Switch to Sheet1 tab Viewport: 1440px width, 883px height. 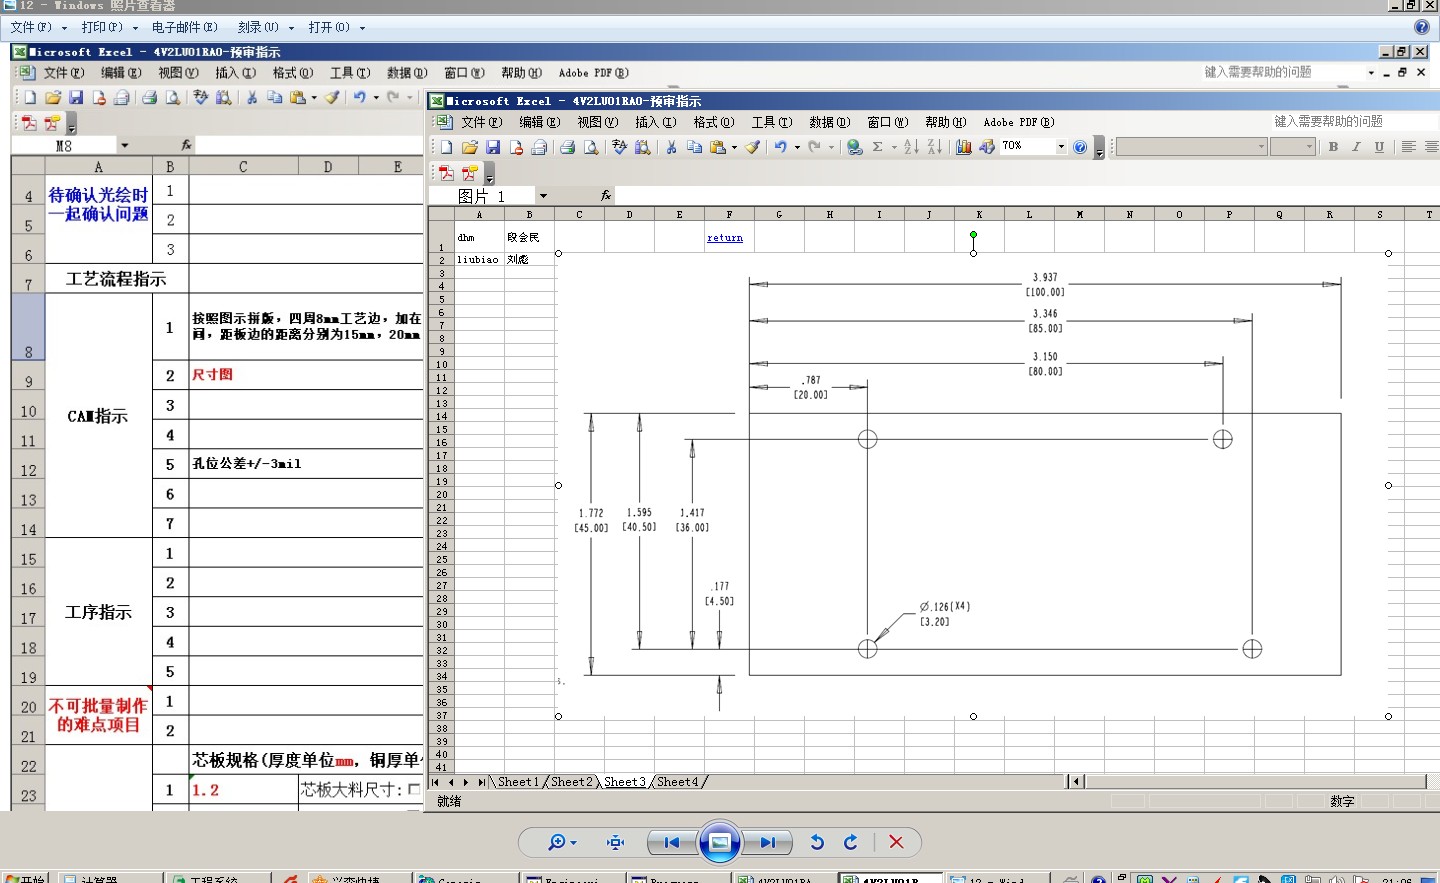coord(518,782)
